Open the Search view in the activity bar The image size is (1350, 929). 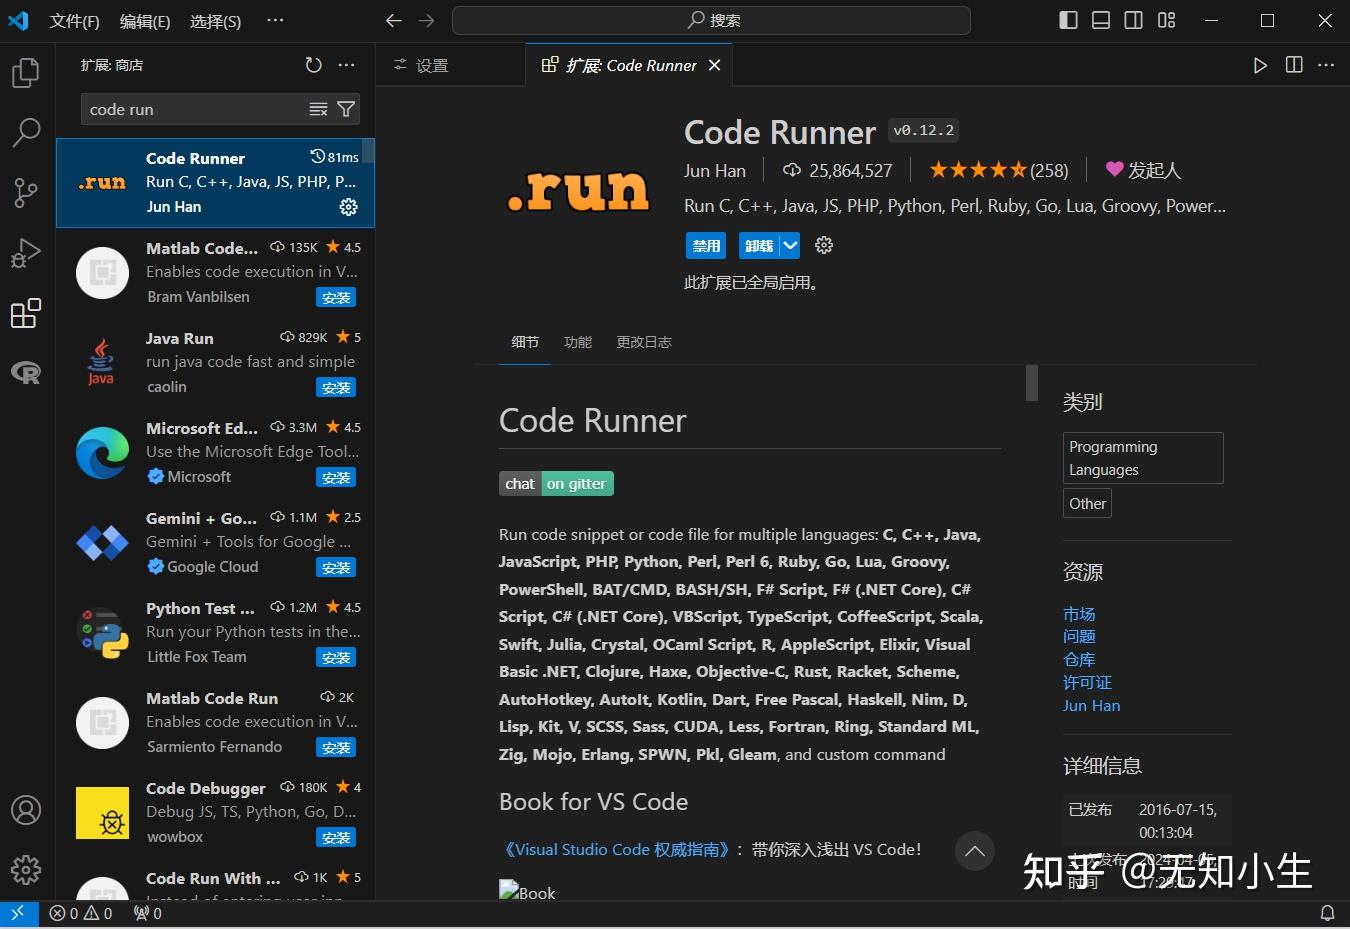[26, 131]
